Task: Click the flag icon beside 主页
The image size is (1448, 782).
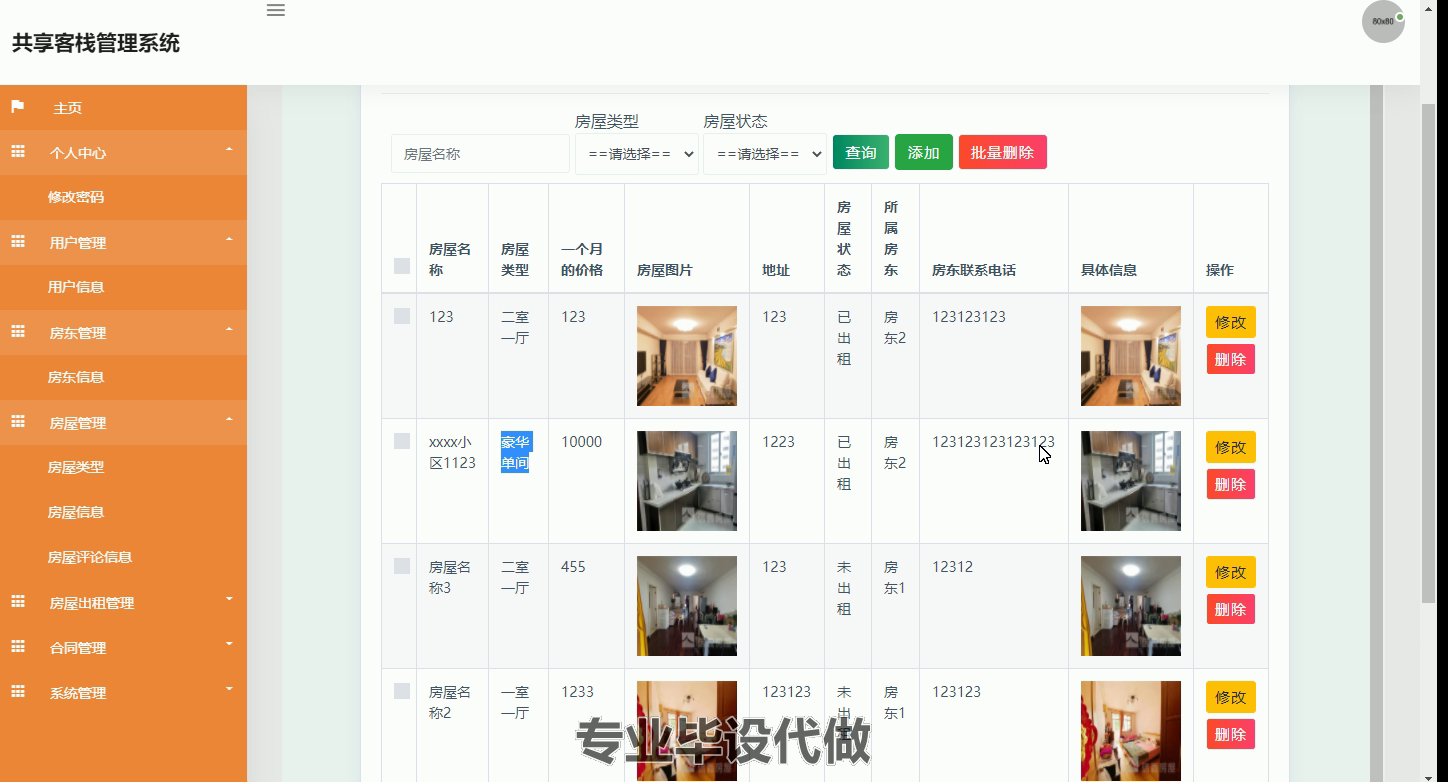Action: click(x=18, y=106)
